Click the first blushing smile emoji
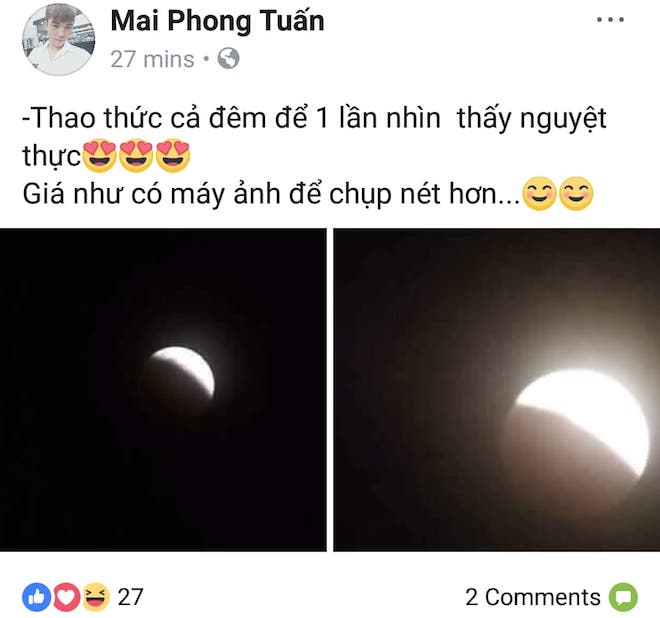 pyautogui.click(x=540, y=194)
